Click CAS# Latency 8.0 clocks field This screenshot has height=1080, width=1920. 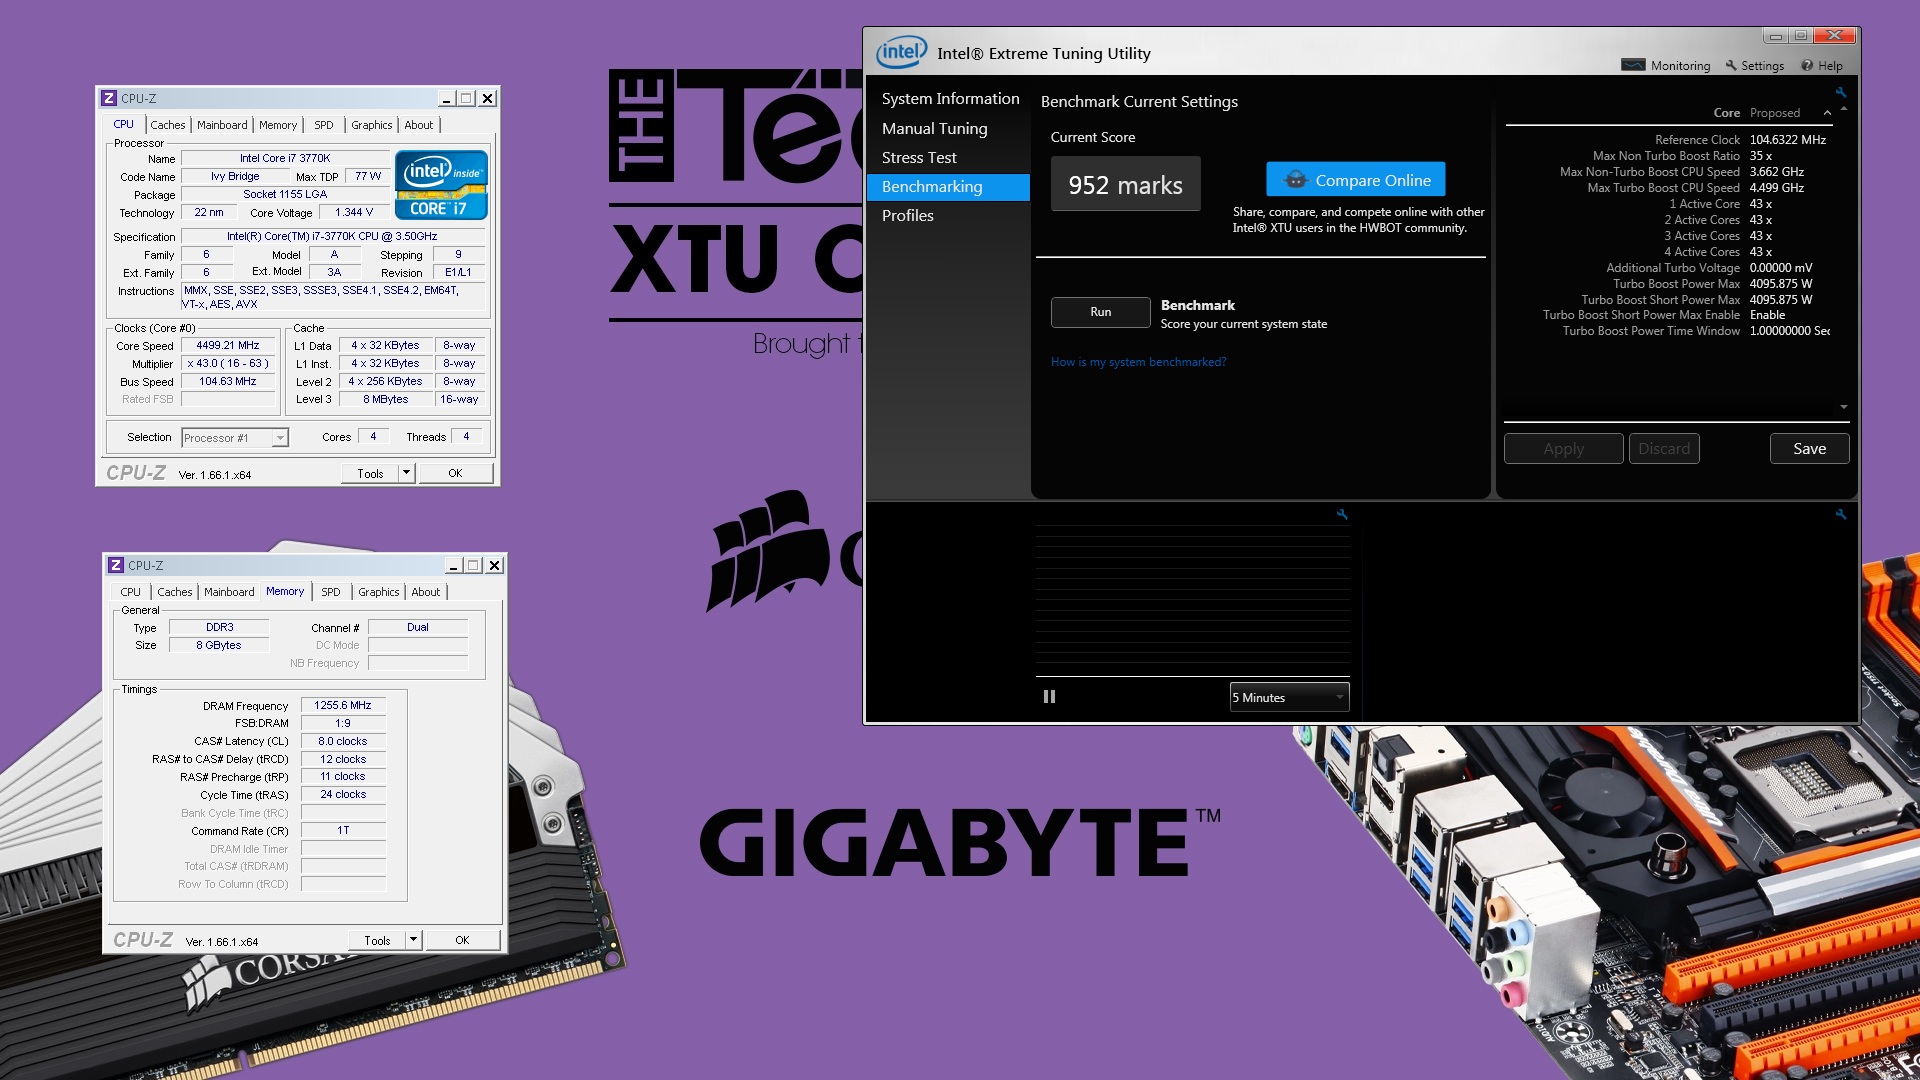coord(343,742)
